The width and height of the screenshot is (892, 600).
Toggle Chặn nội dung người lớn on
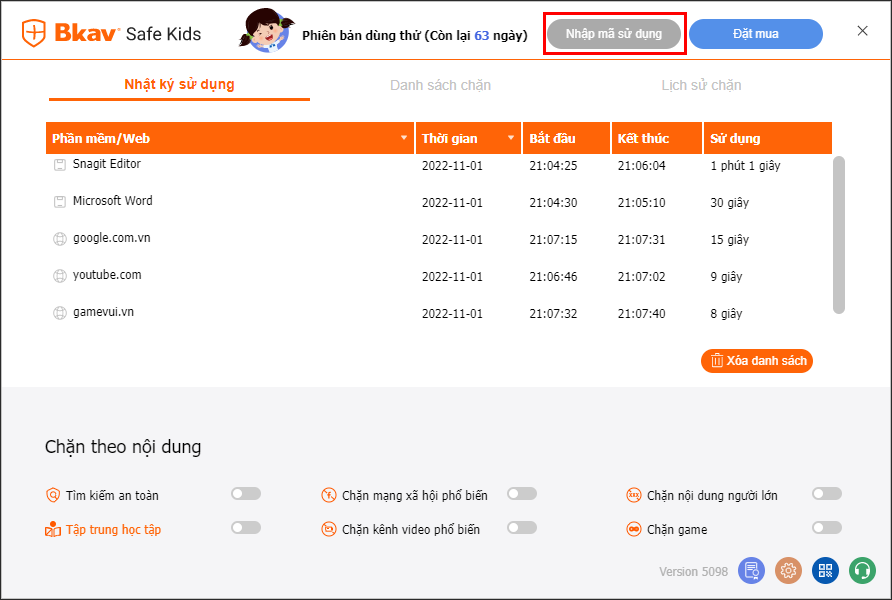point(826,494)
